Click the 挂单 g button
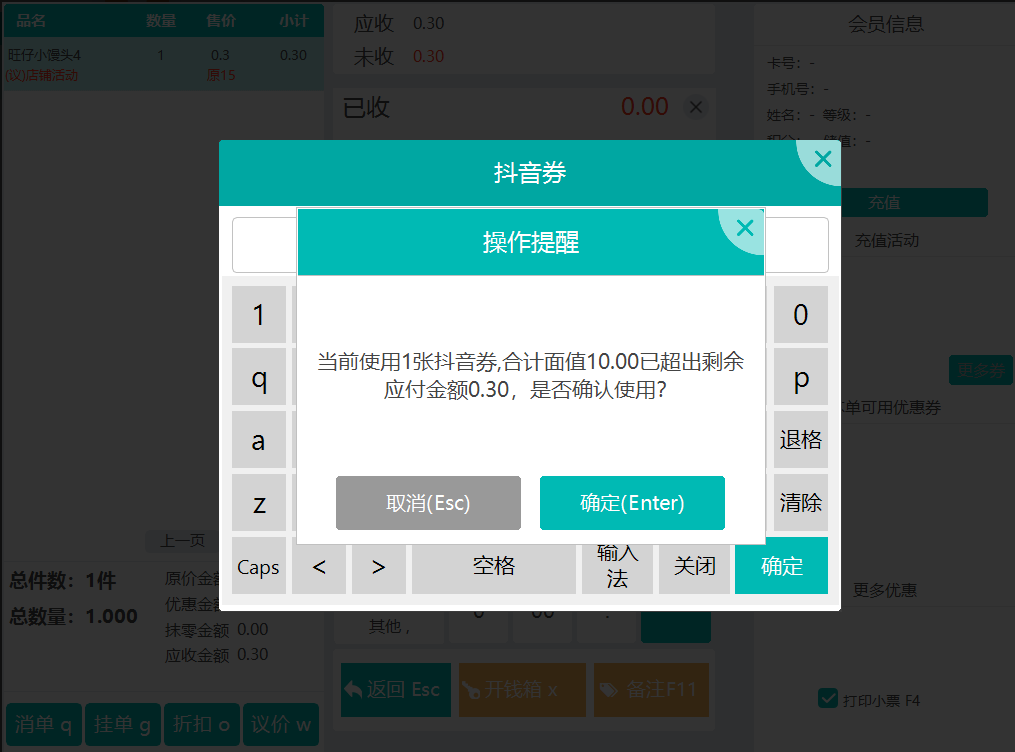This screenshot has height=752, width=1015. [x=123, y=724]
